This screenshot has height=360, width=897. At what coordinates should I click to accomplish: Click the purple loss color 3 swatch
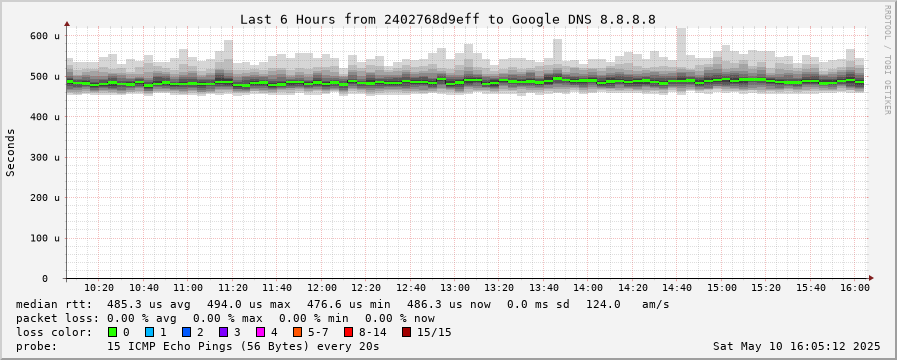click(x=224, y=332)
